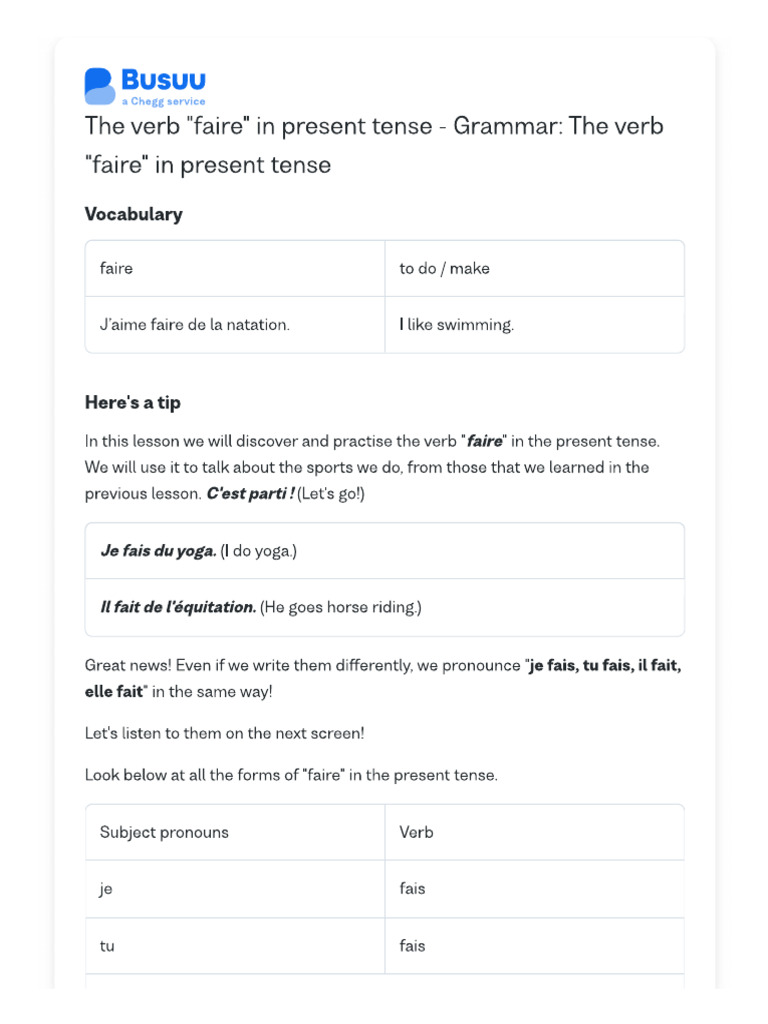Click the "tu" pronoun row cell
Screen dimensions: 768x1024
click(107, 946)
